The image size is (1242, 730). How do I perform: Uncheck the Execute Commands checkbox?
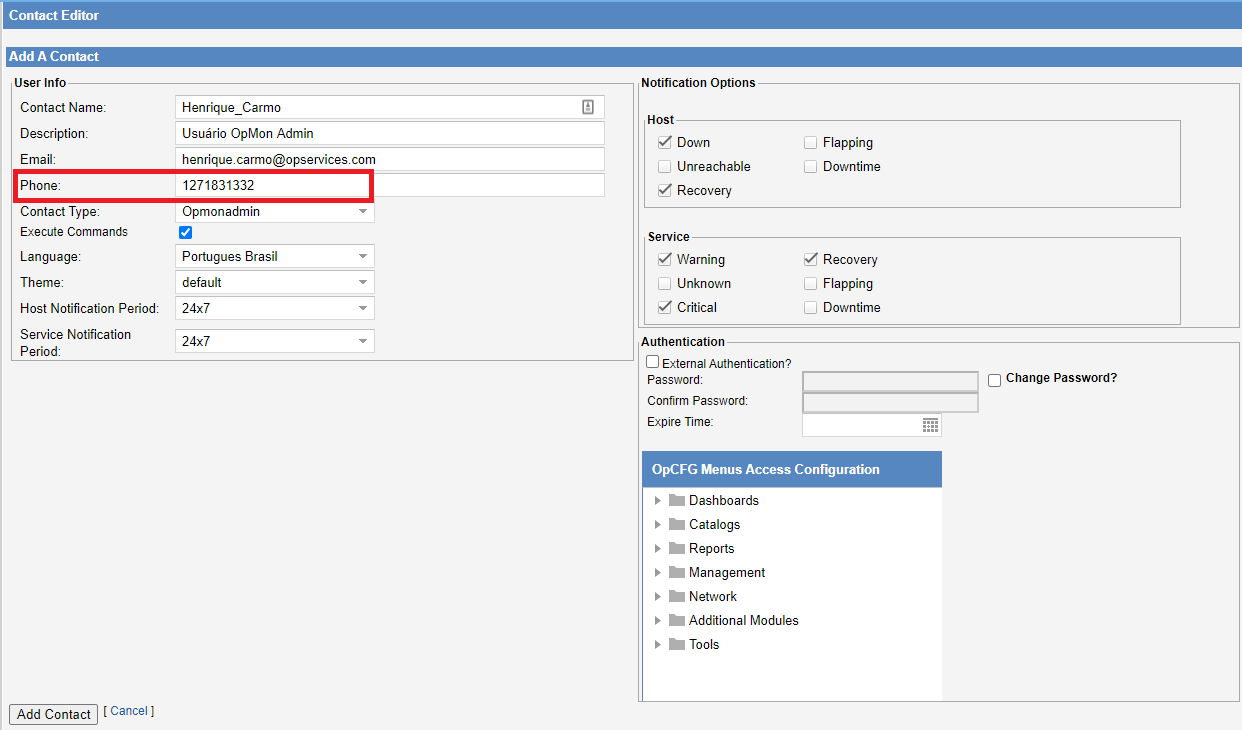coord(185,232)
